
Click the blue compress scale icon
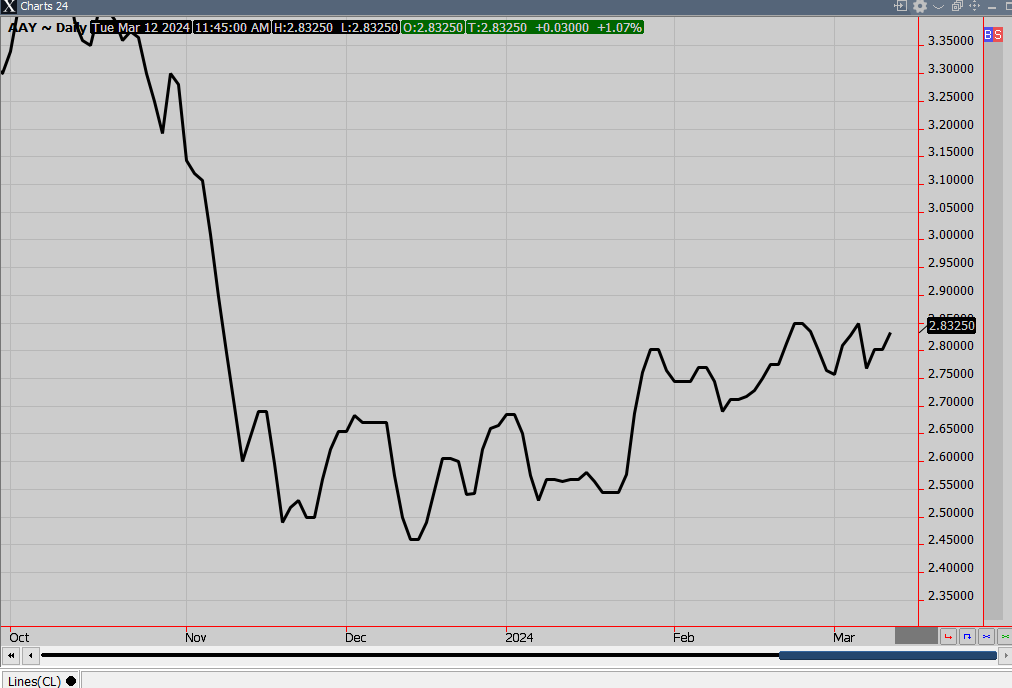pos(986,636)
